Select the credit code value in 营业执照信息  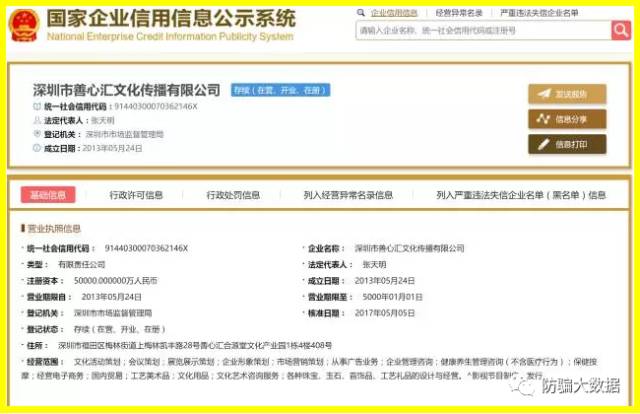tap(146, 248)
